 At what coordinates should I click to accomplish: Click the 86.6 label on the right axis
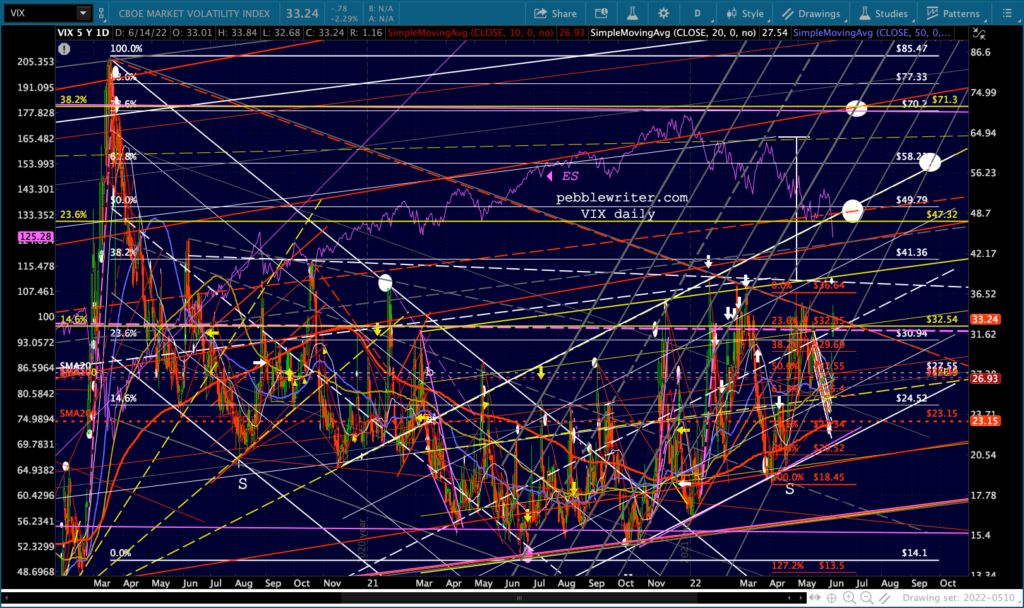click(x=981, y=52)
